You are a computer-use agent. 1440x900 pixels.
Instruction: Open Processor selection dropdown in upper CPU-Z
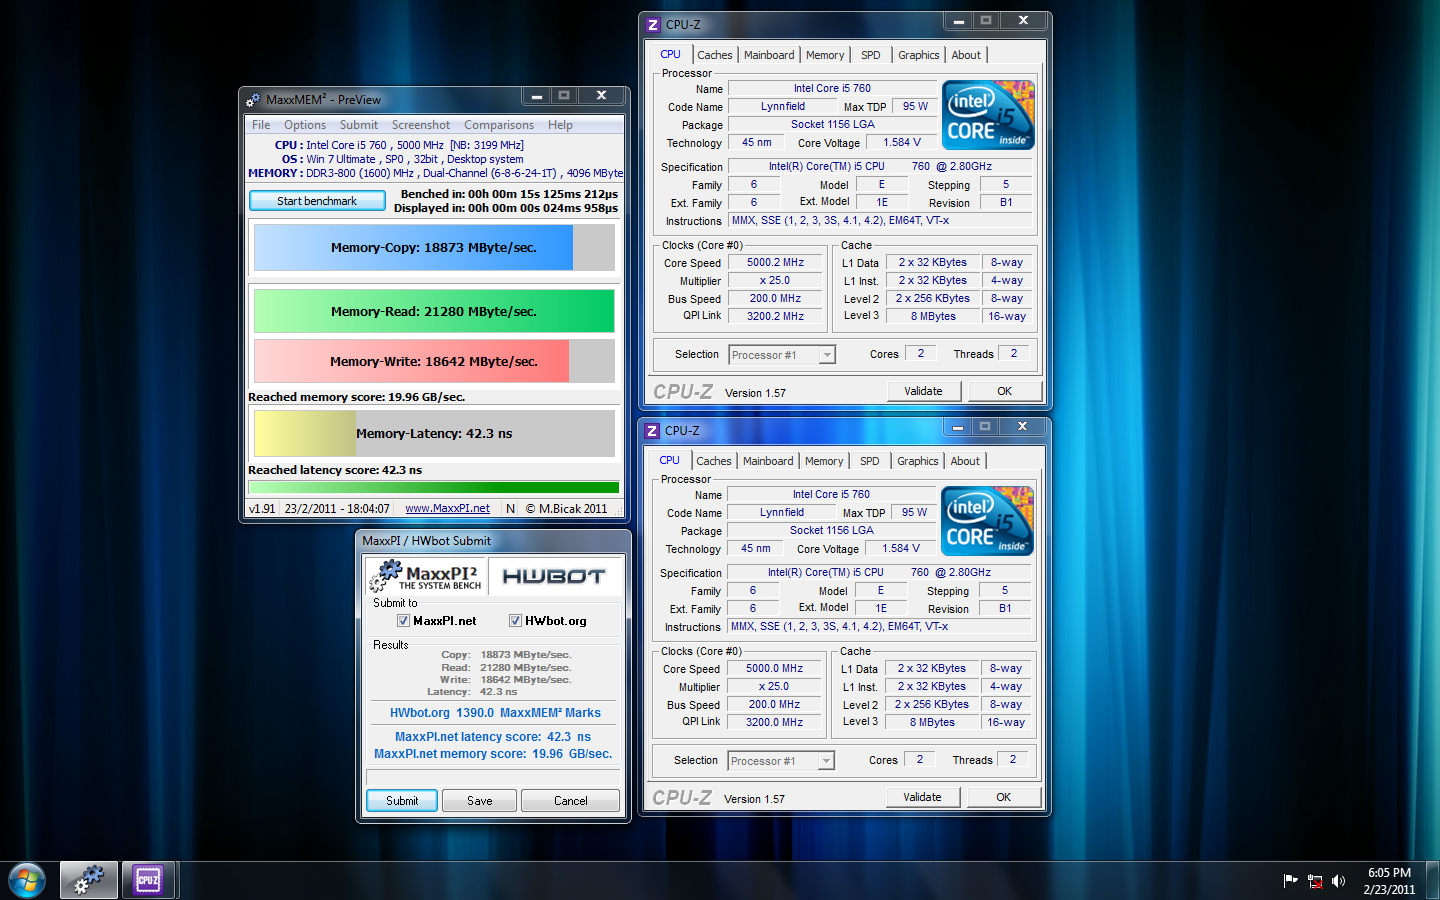pyautogui.click(x=782, y=355)
